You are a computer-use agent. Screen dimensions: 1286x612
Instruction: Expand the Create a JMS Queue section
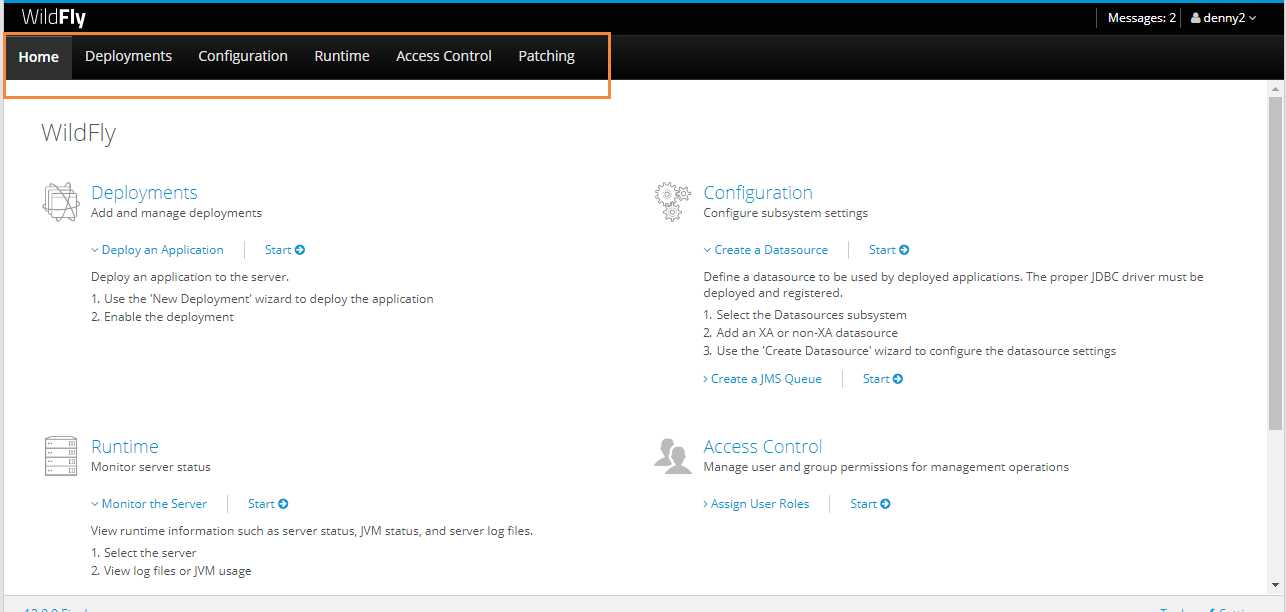coord(762,379)
